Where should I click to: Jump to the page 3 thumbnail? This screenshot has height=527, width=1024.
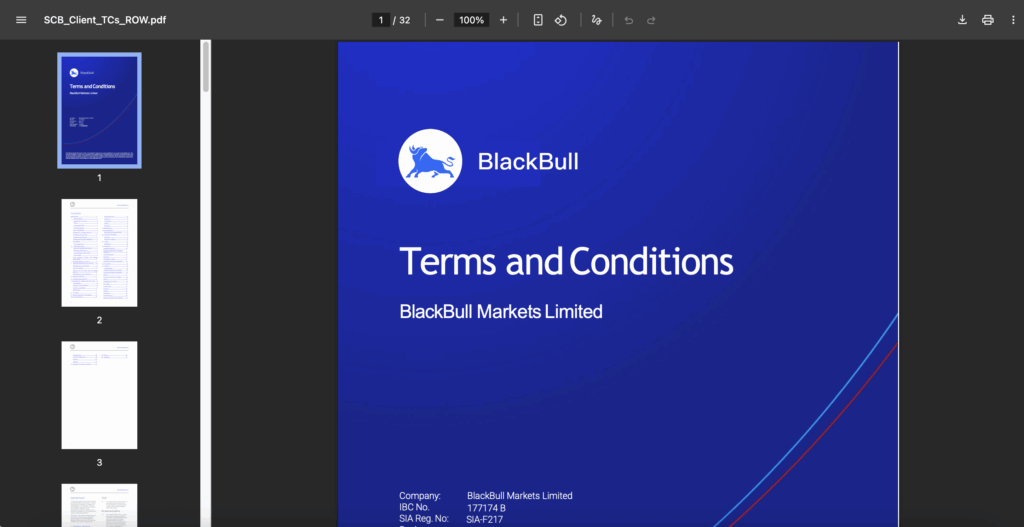click(99, 394)
